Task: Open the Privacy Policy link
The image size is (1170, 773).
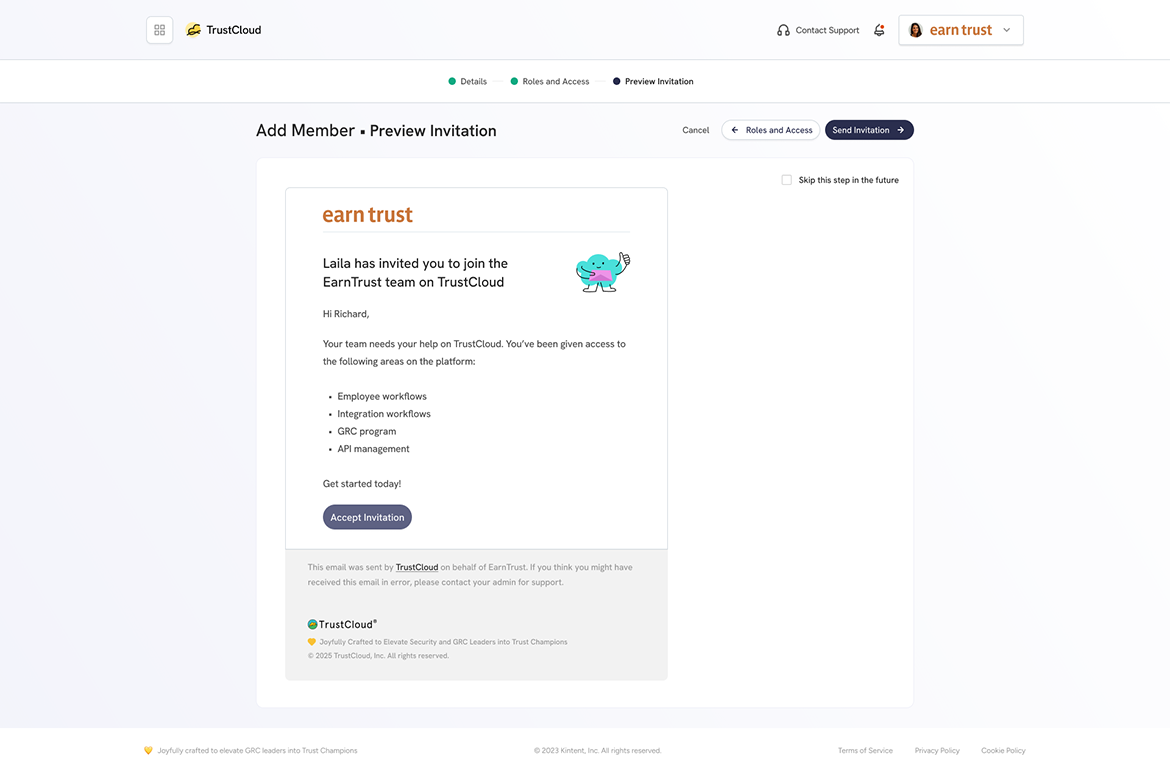Action: coord(937,751)
